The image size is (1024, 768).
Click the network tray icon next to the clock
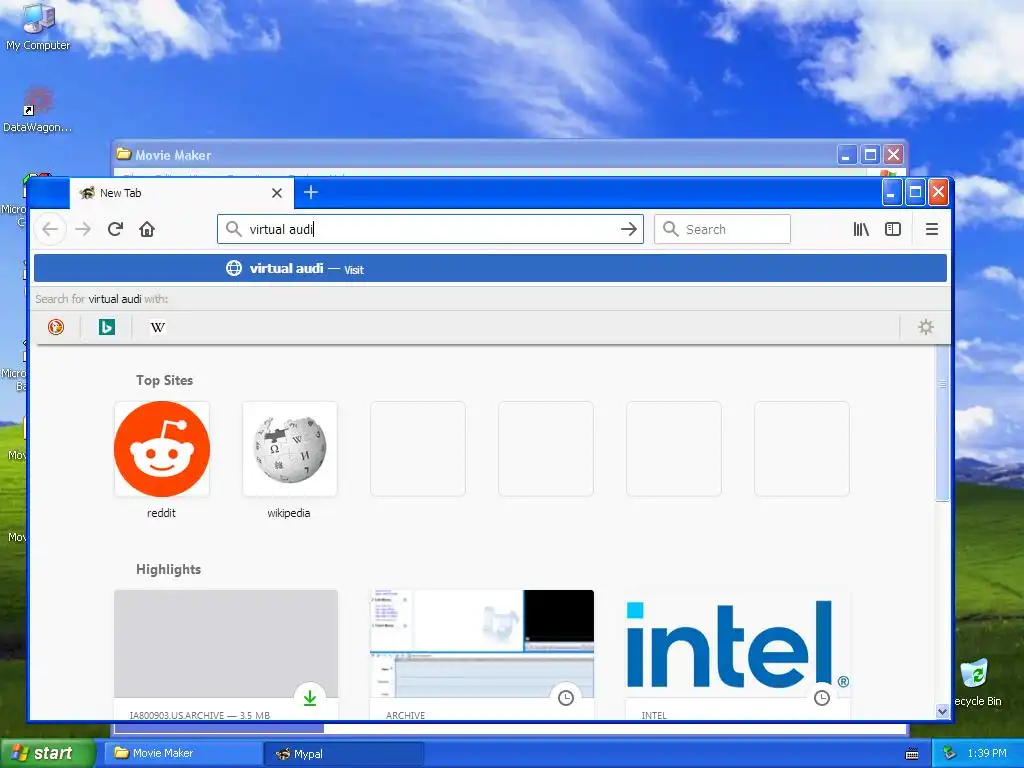950,753
